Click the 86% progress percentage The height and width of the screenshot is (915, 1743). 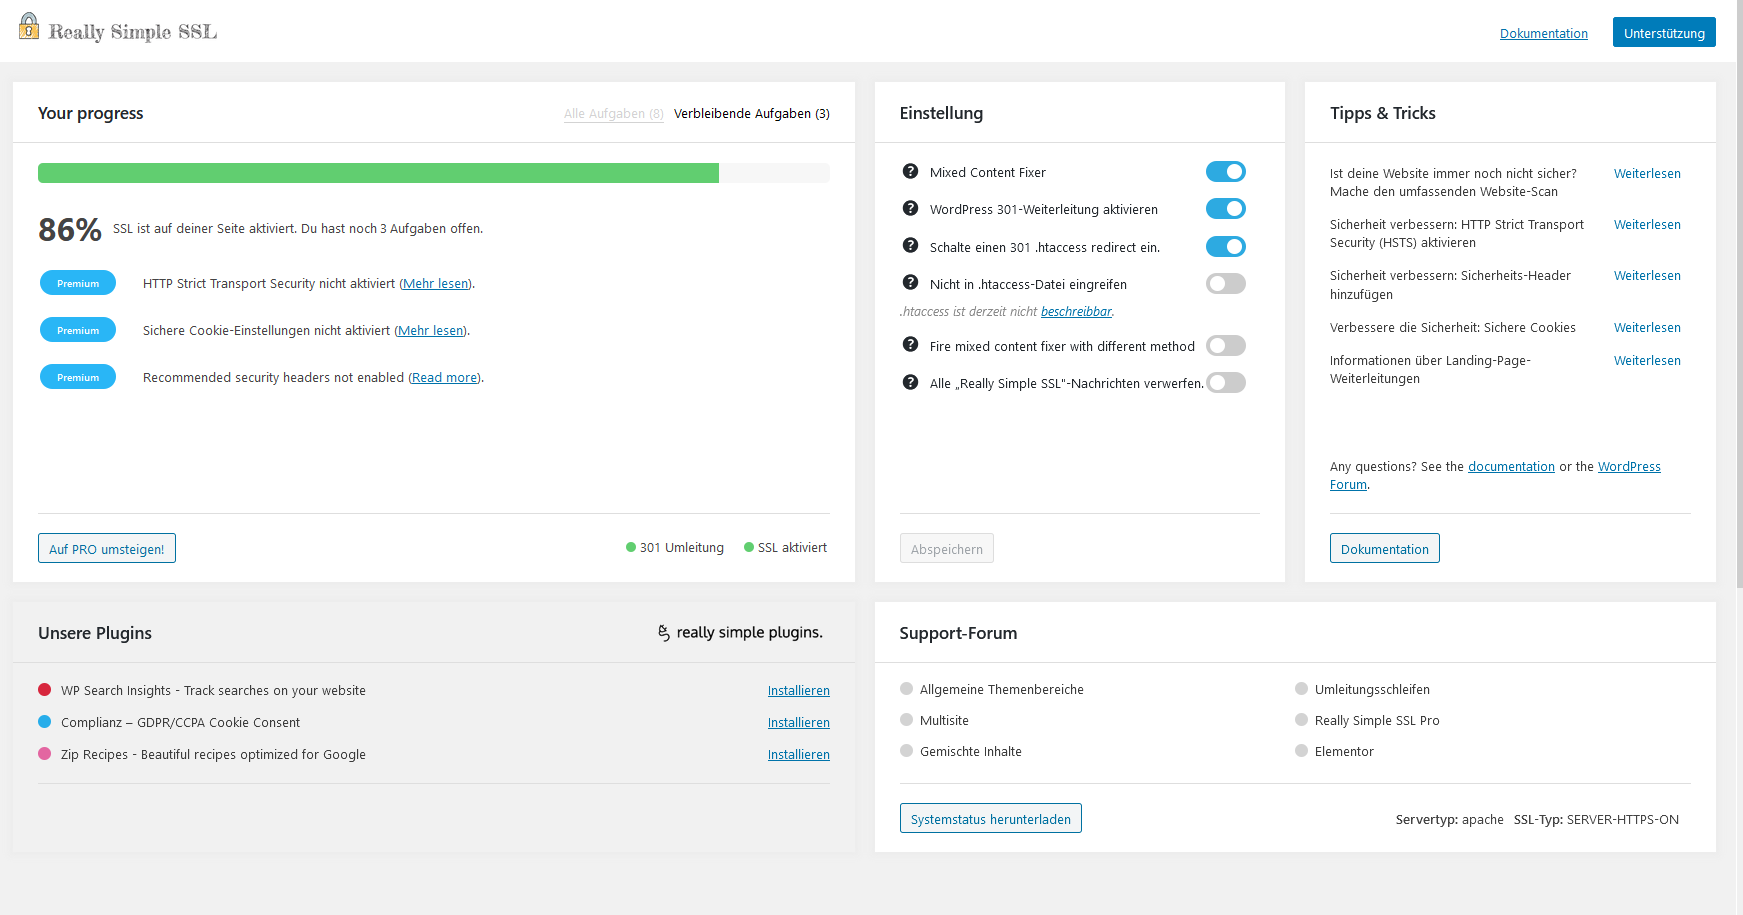coord(70,230)
